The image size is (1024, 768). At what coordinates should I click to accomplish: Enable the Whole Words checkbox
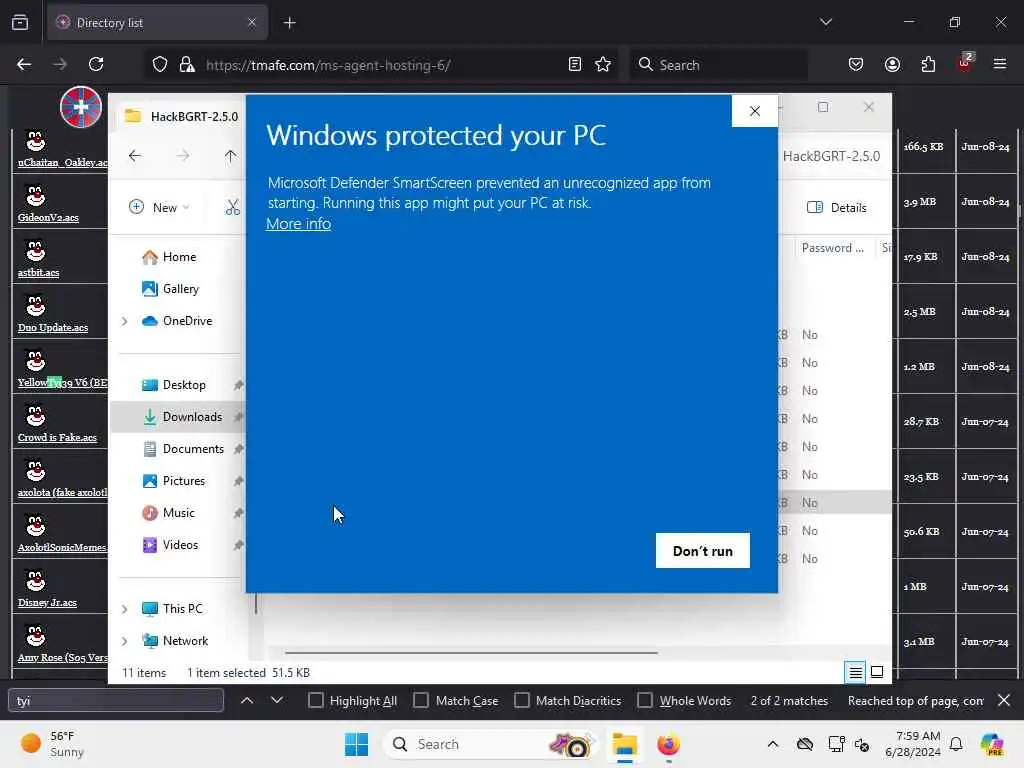click(x=645, y=700)
